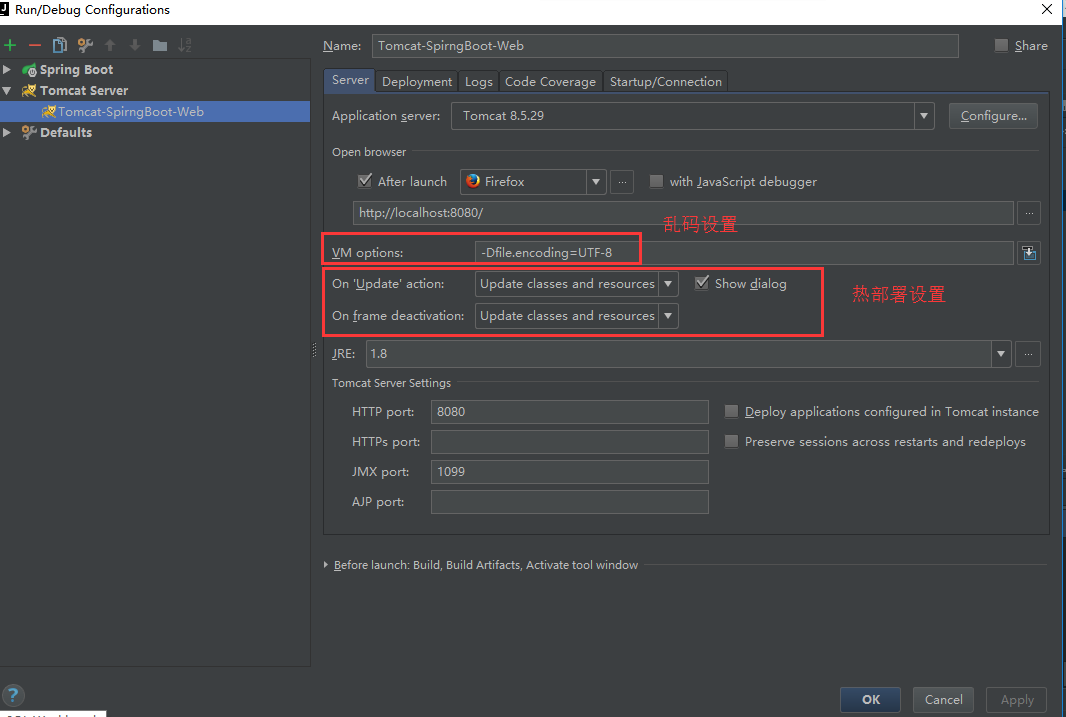This screenshot has height=717, width=1066.
Task: Click the create new folder icon
Action: (x=160, y=45)
